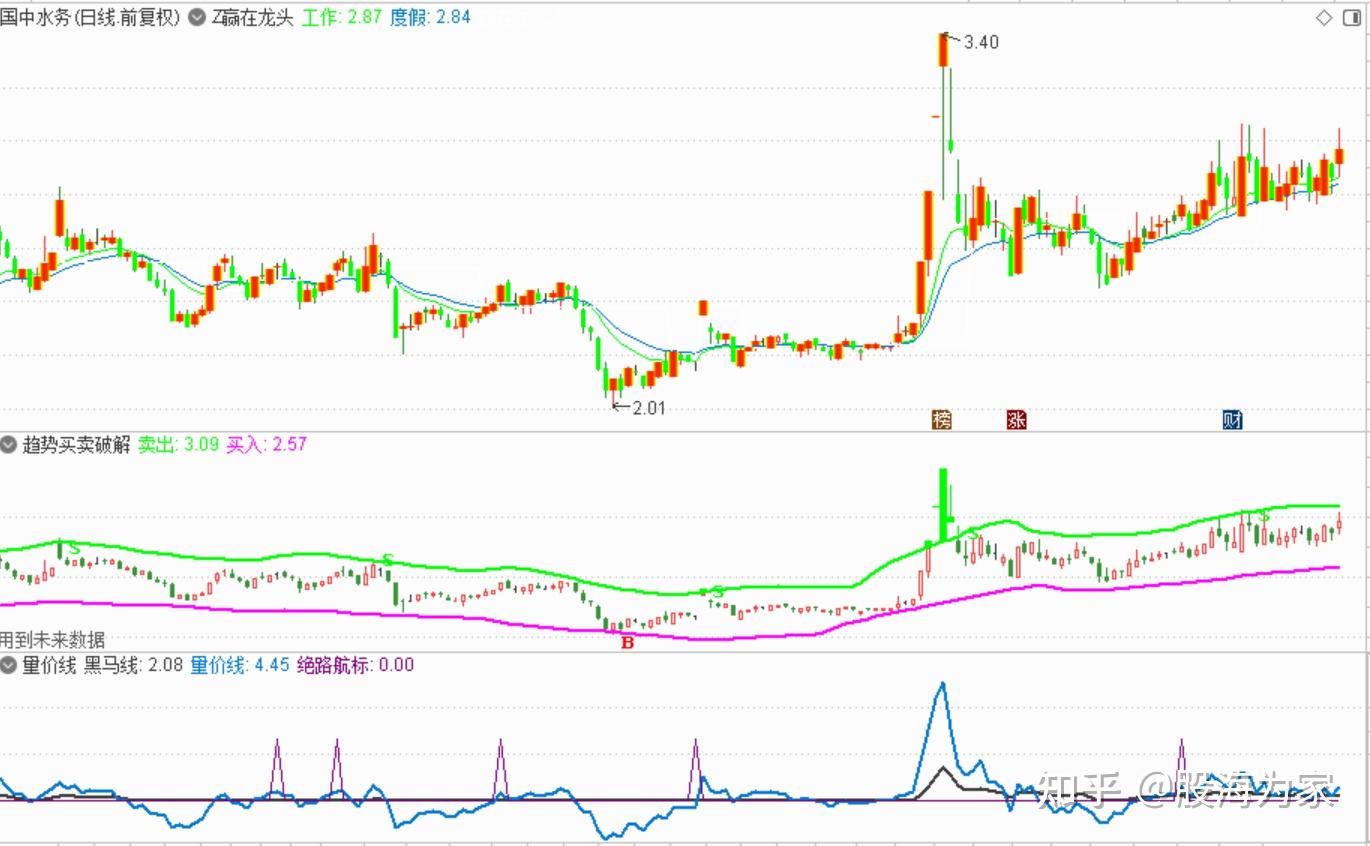Image resolution: width=1370 pixels, height=846 pixels.
Task: Click the Z赢在龙头 indicator name
Action: point(252,17)
